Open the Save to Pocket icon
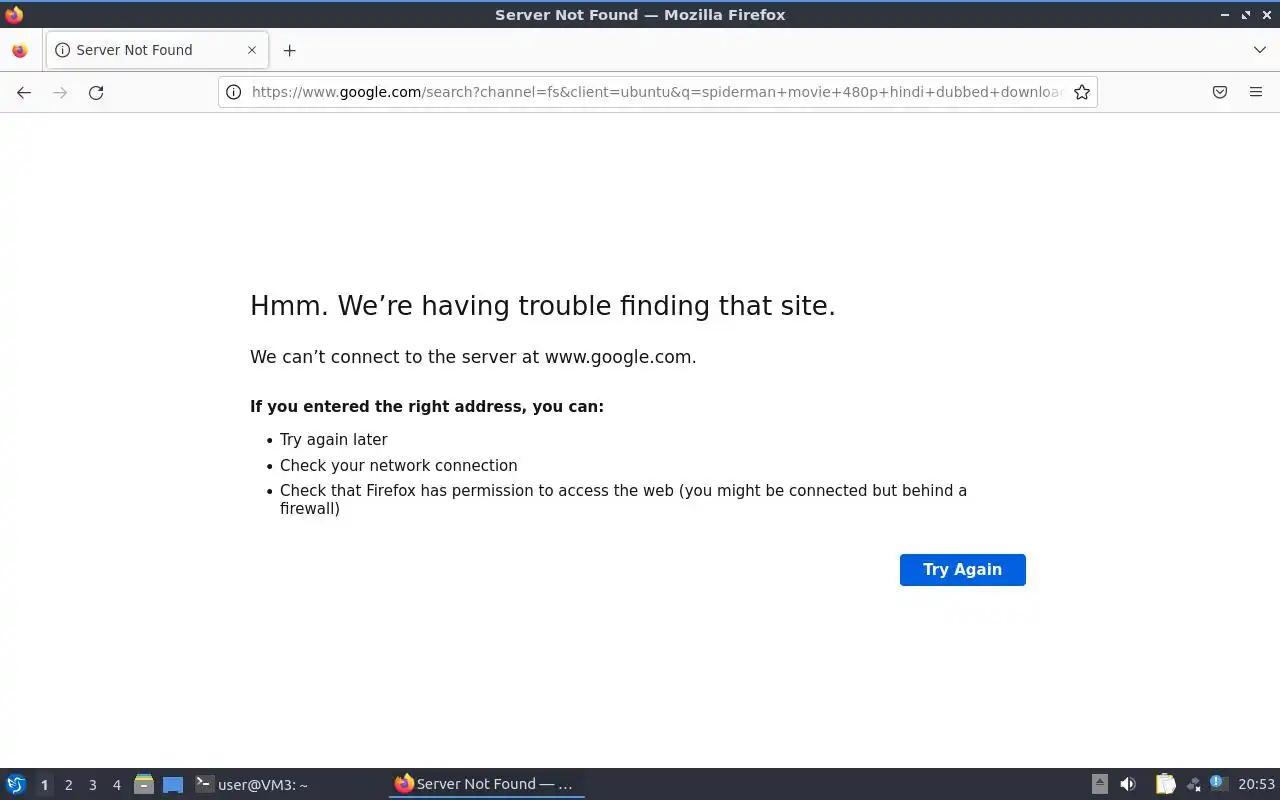Viewport: 1280px width, 800px height. point(1219,92)
